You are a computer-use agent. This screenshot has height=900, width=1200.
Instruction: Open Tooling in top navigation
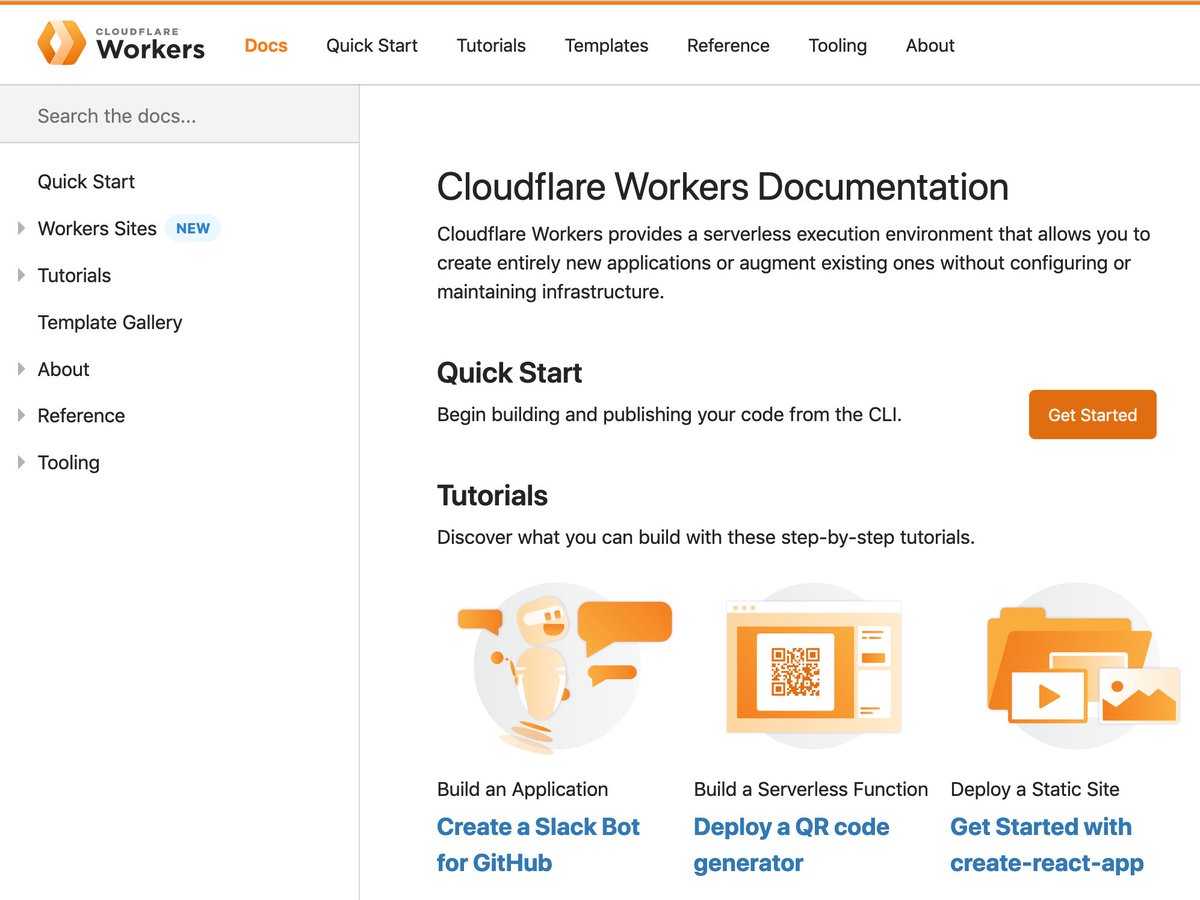click(838, 45)
